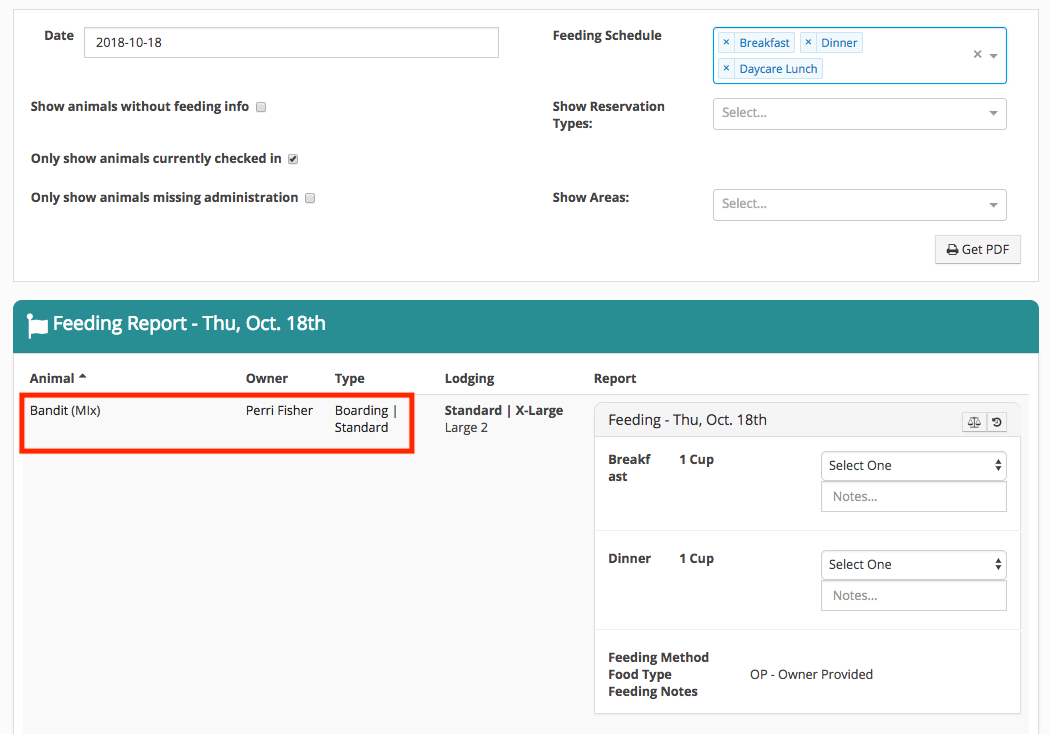Click the Breakfast Notes field
The width and height of the screenshot is (1049, 734).
tap(914, 496)
